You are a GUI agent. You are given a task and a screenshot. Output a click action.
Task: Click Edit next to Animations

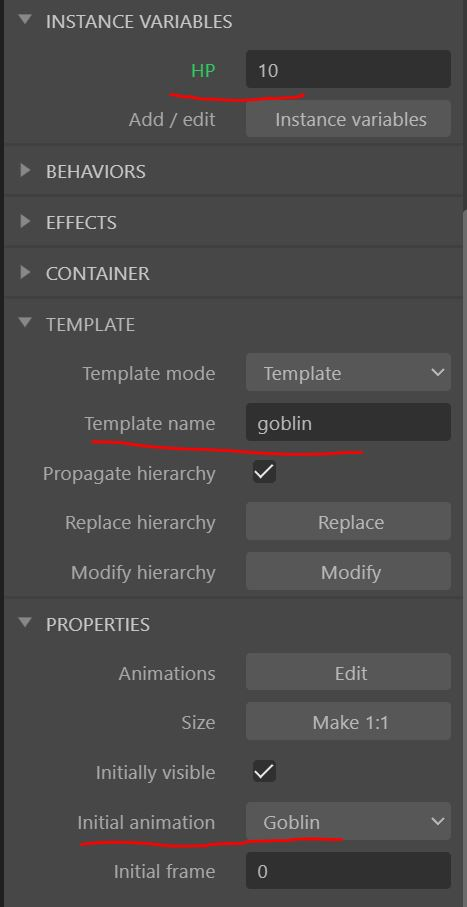348,672
